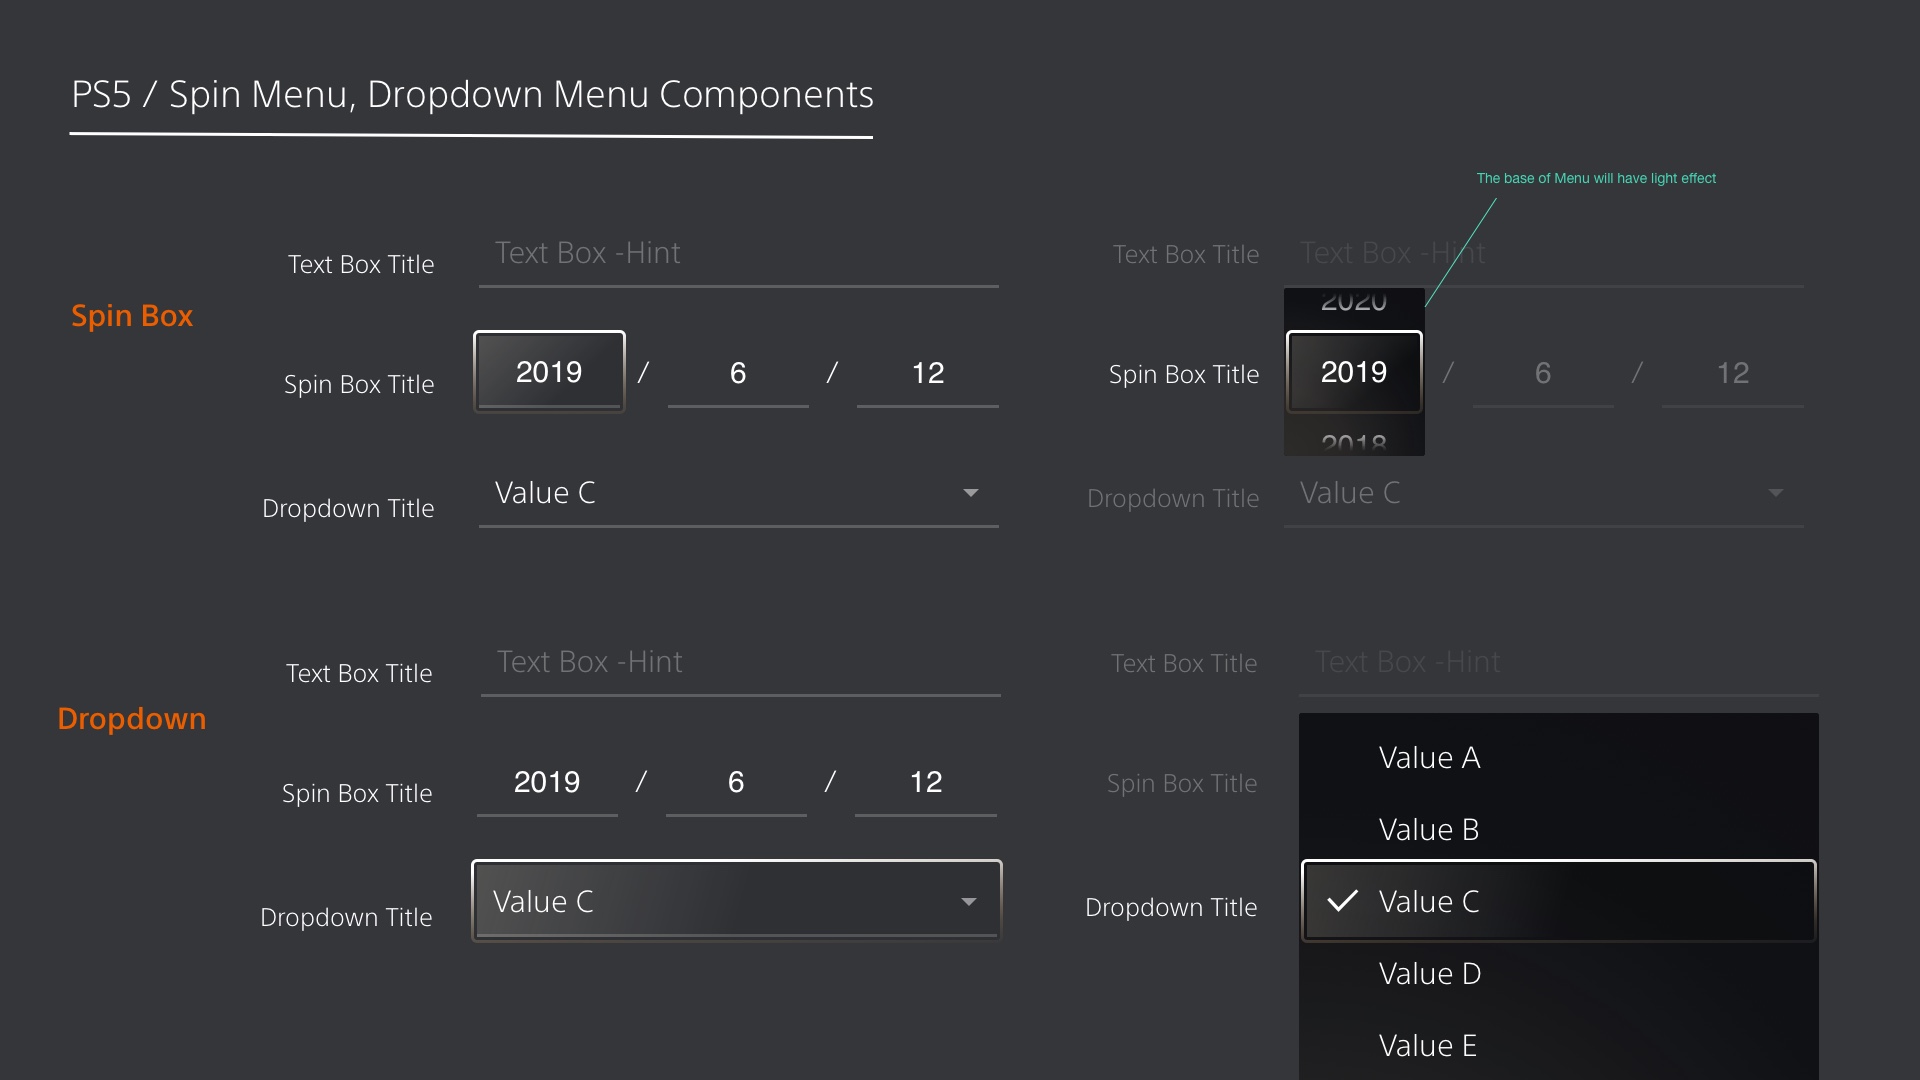Click the unfocused 2019 field in the Dropdown section

[547, 782]
